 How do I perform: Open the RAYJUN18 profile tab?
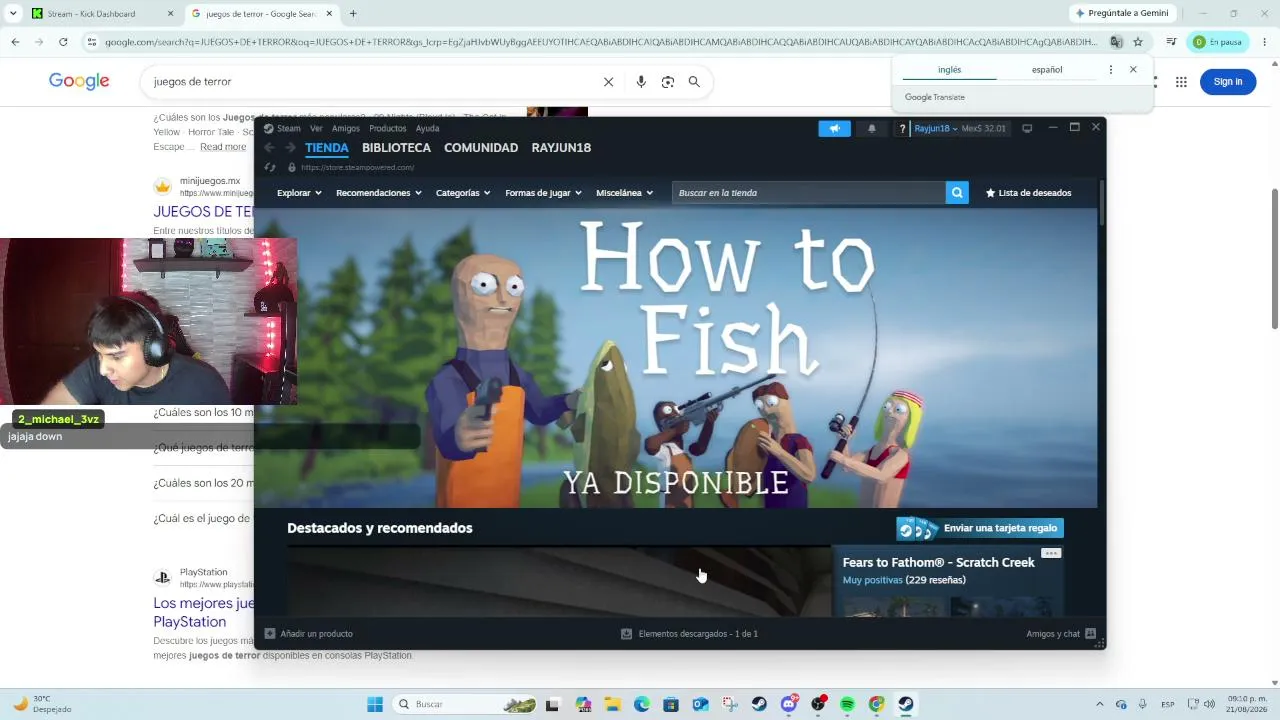point(561,148)
